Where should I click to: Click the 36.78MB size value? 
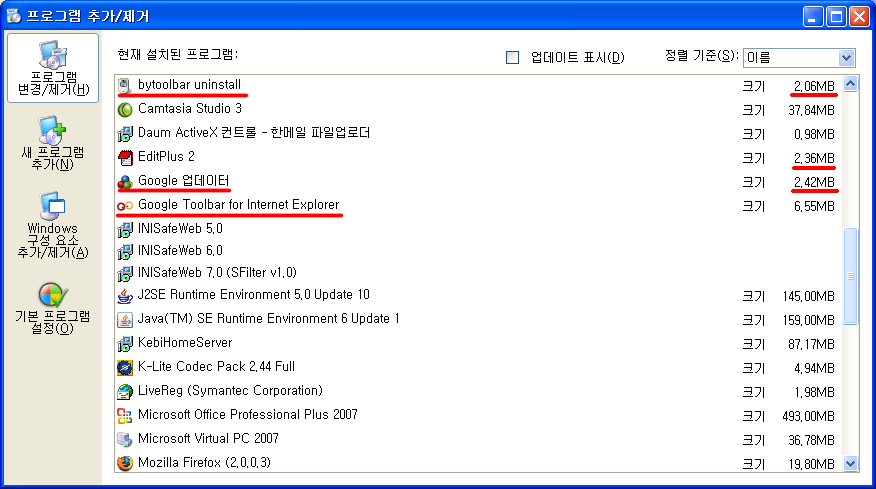point(811,441)
